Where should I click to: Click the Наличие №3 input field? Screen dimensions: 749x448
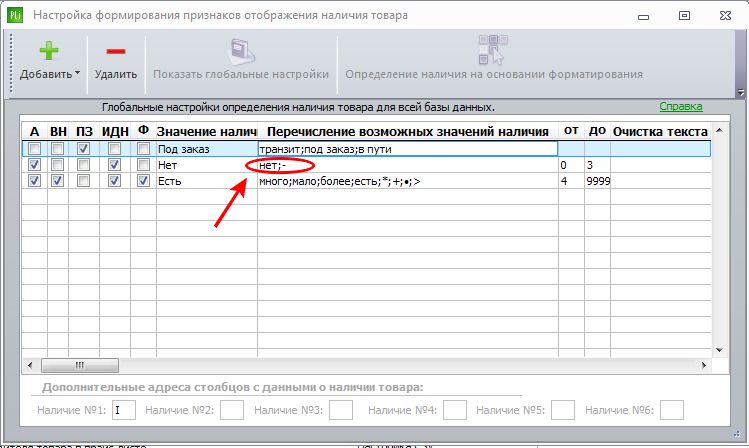coord(341,410)
